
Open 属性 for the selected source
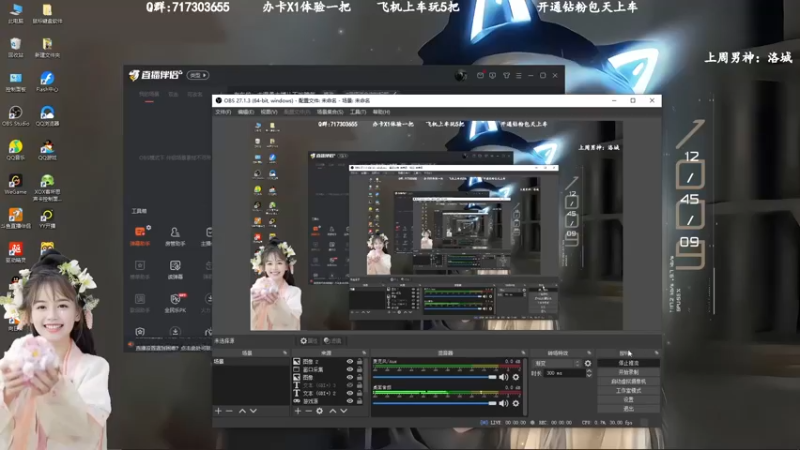tap(309, 341)
